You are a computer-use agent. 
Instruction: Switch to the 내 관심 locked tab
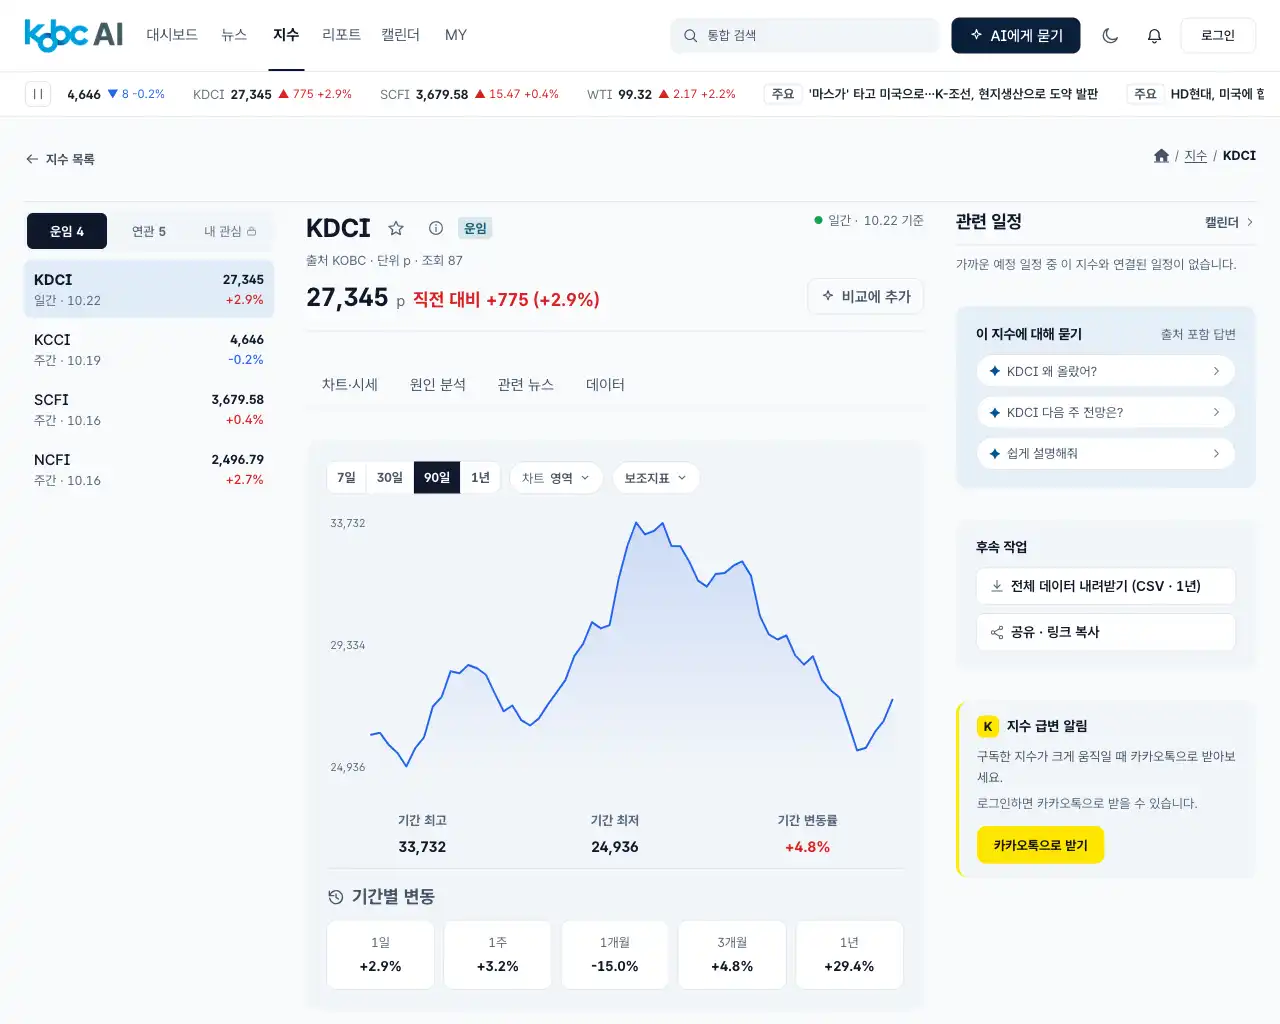coord(230,231)
